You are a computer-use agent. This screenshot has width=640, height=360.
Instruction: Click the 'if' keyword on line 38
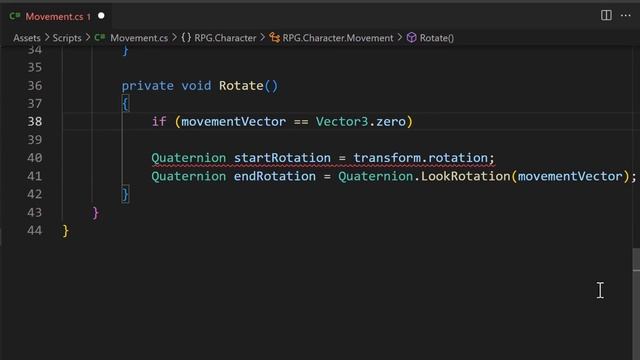pos(159,122)
